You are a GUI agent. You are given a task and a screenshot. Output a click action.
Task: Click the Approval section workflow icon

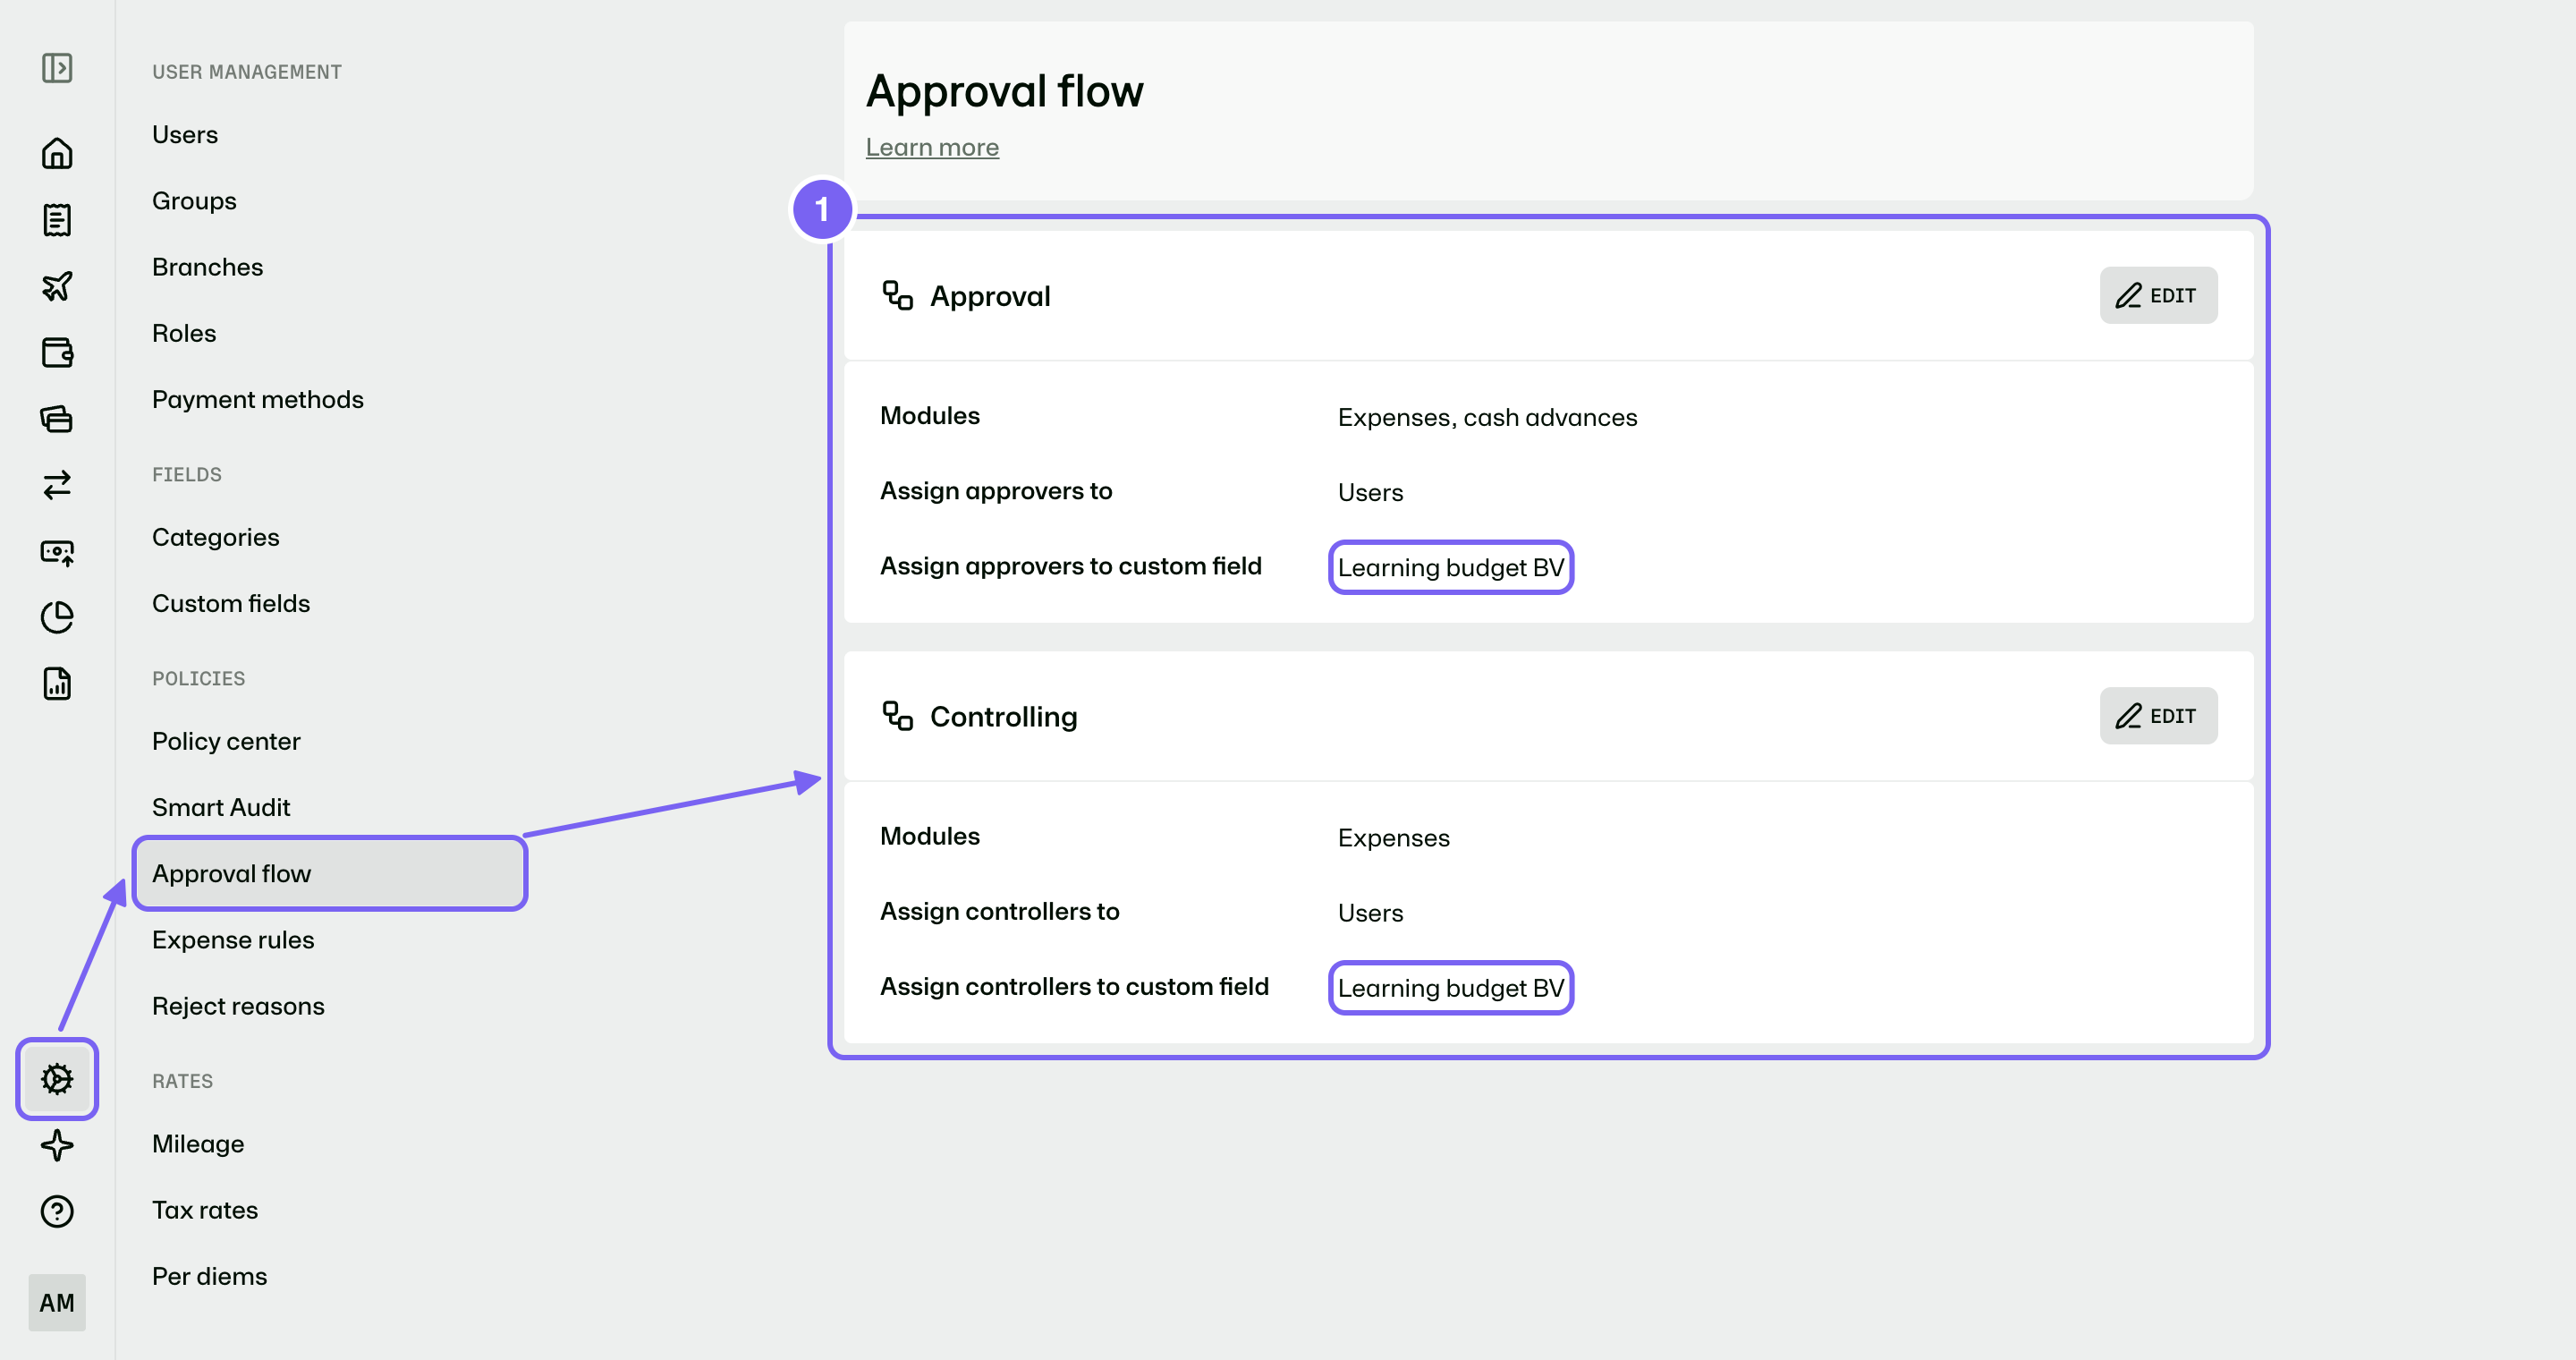click(897, 296)
